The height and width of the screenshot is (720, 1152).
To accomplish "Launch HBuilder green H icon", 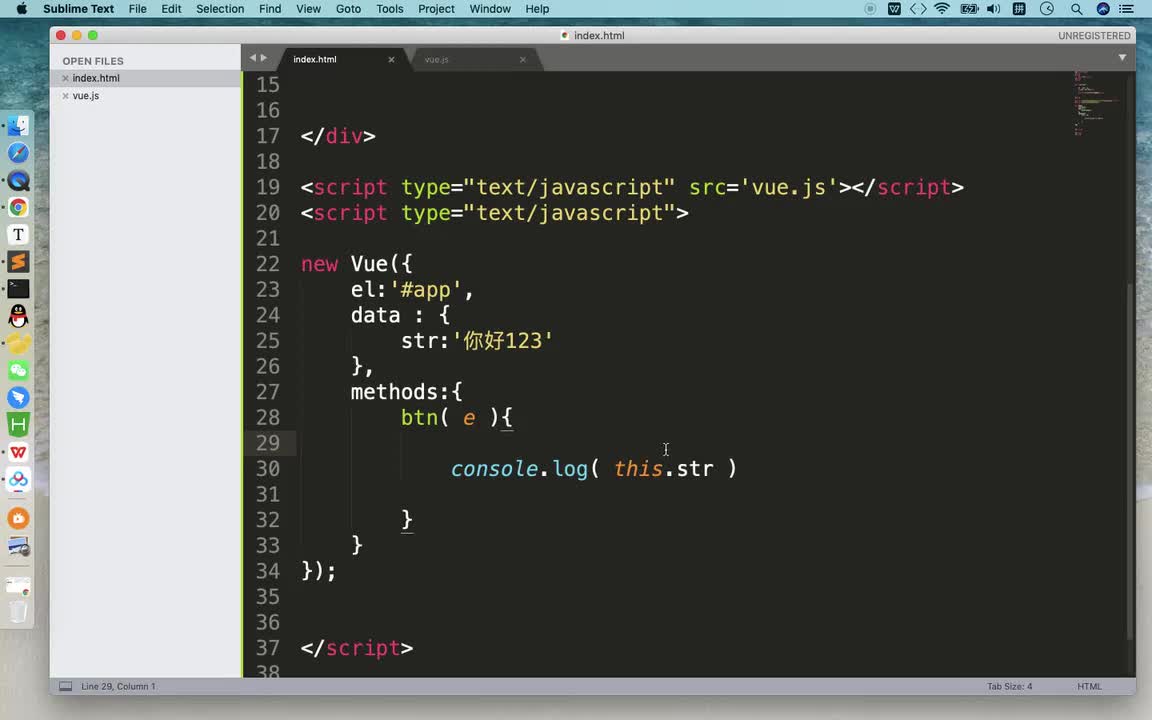I will 18,425.
